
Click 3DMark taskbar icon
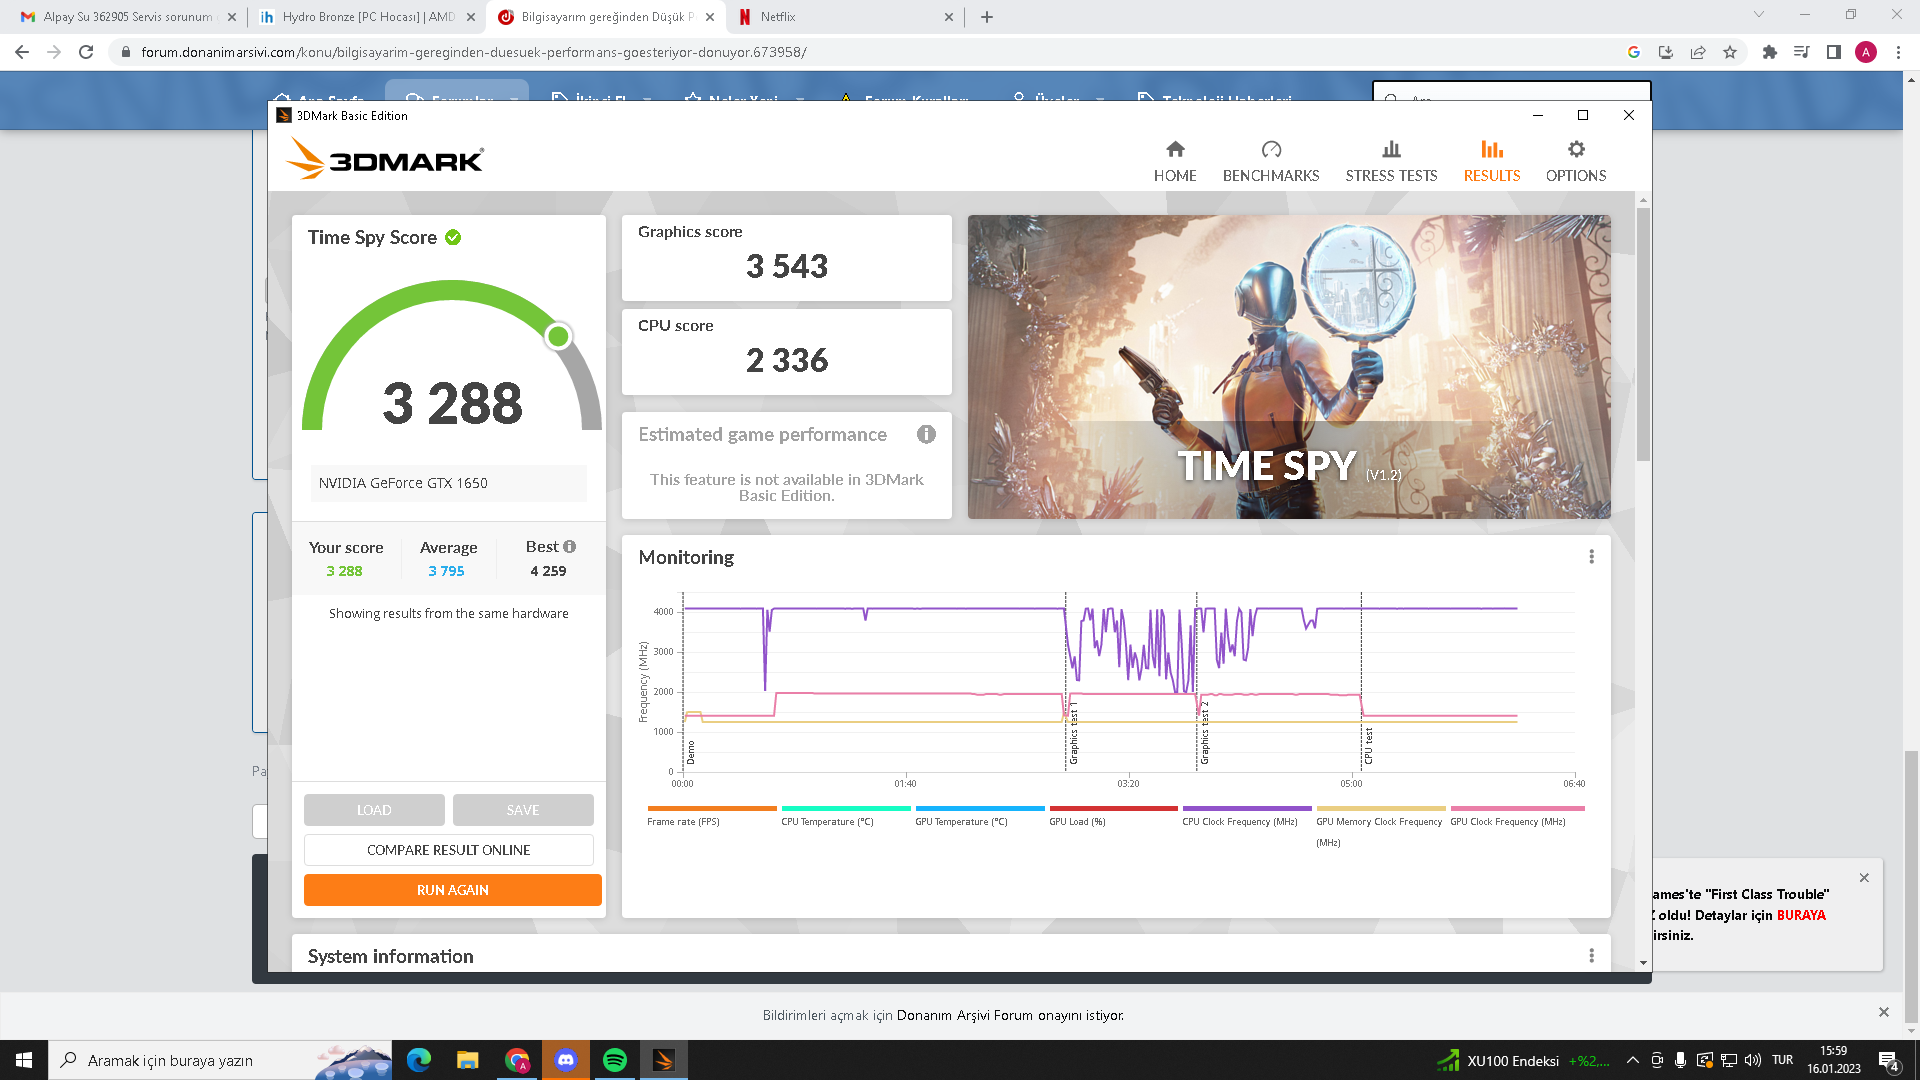pos(664,1060)
